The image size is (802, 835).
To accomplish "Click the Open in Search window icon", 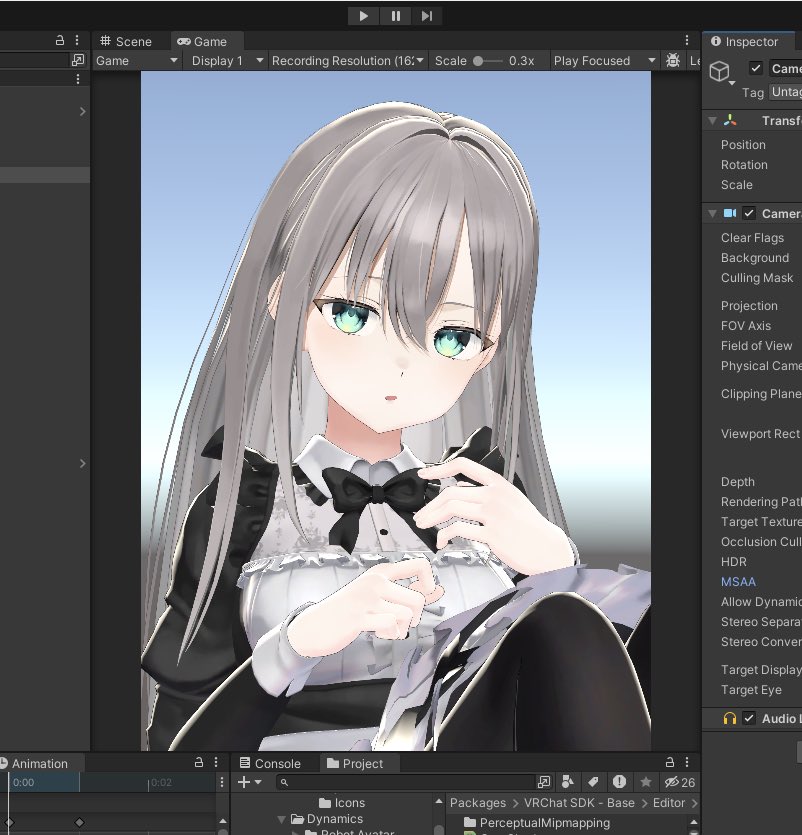I will coord(544,782).
